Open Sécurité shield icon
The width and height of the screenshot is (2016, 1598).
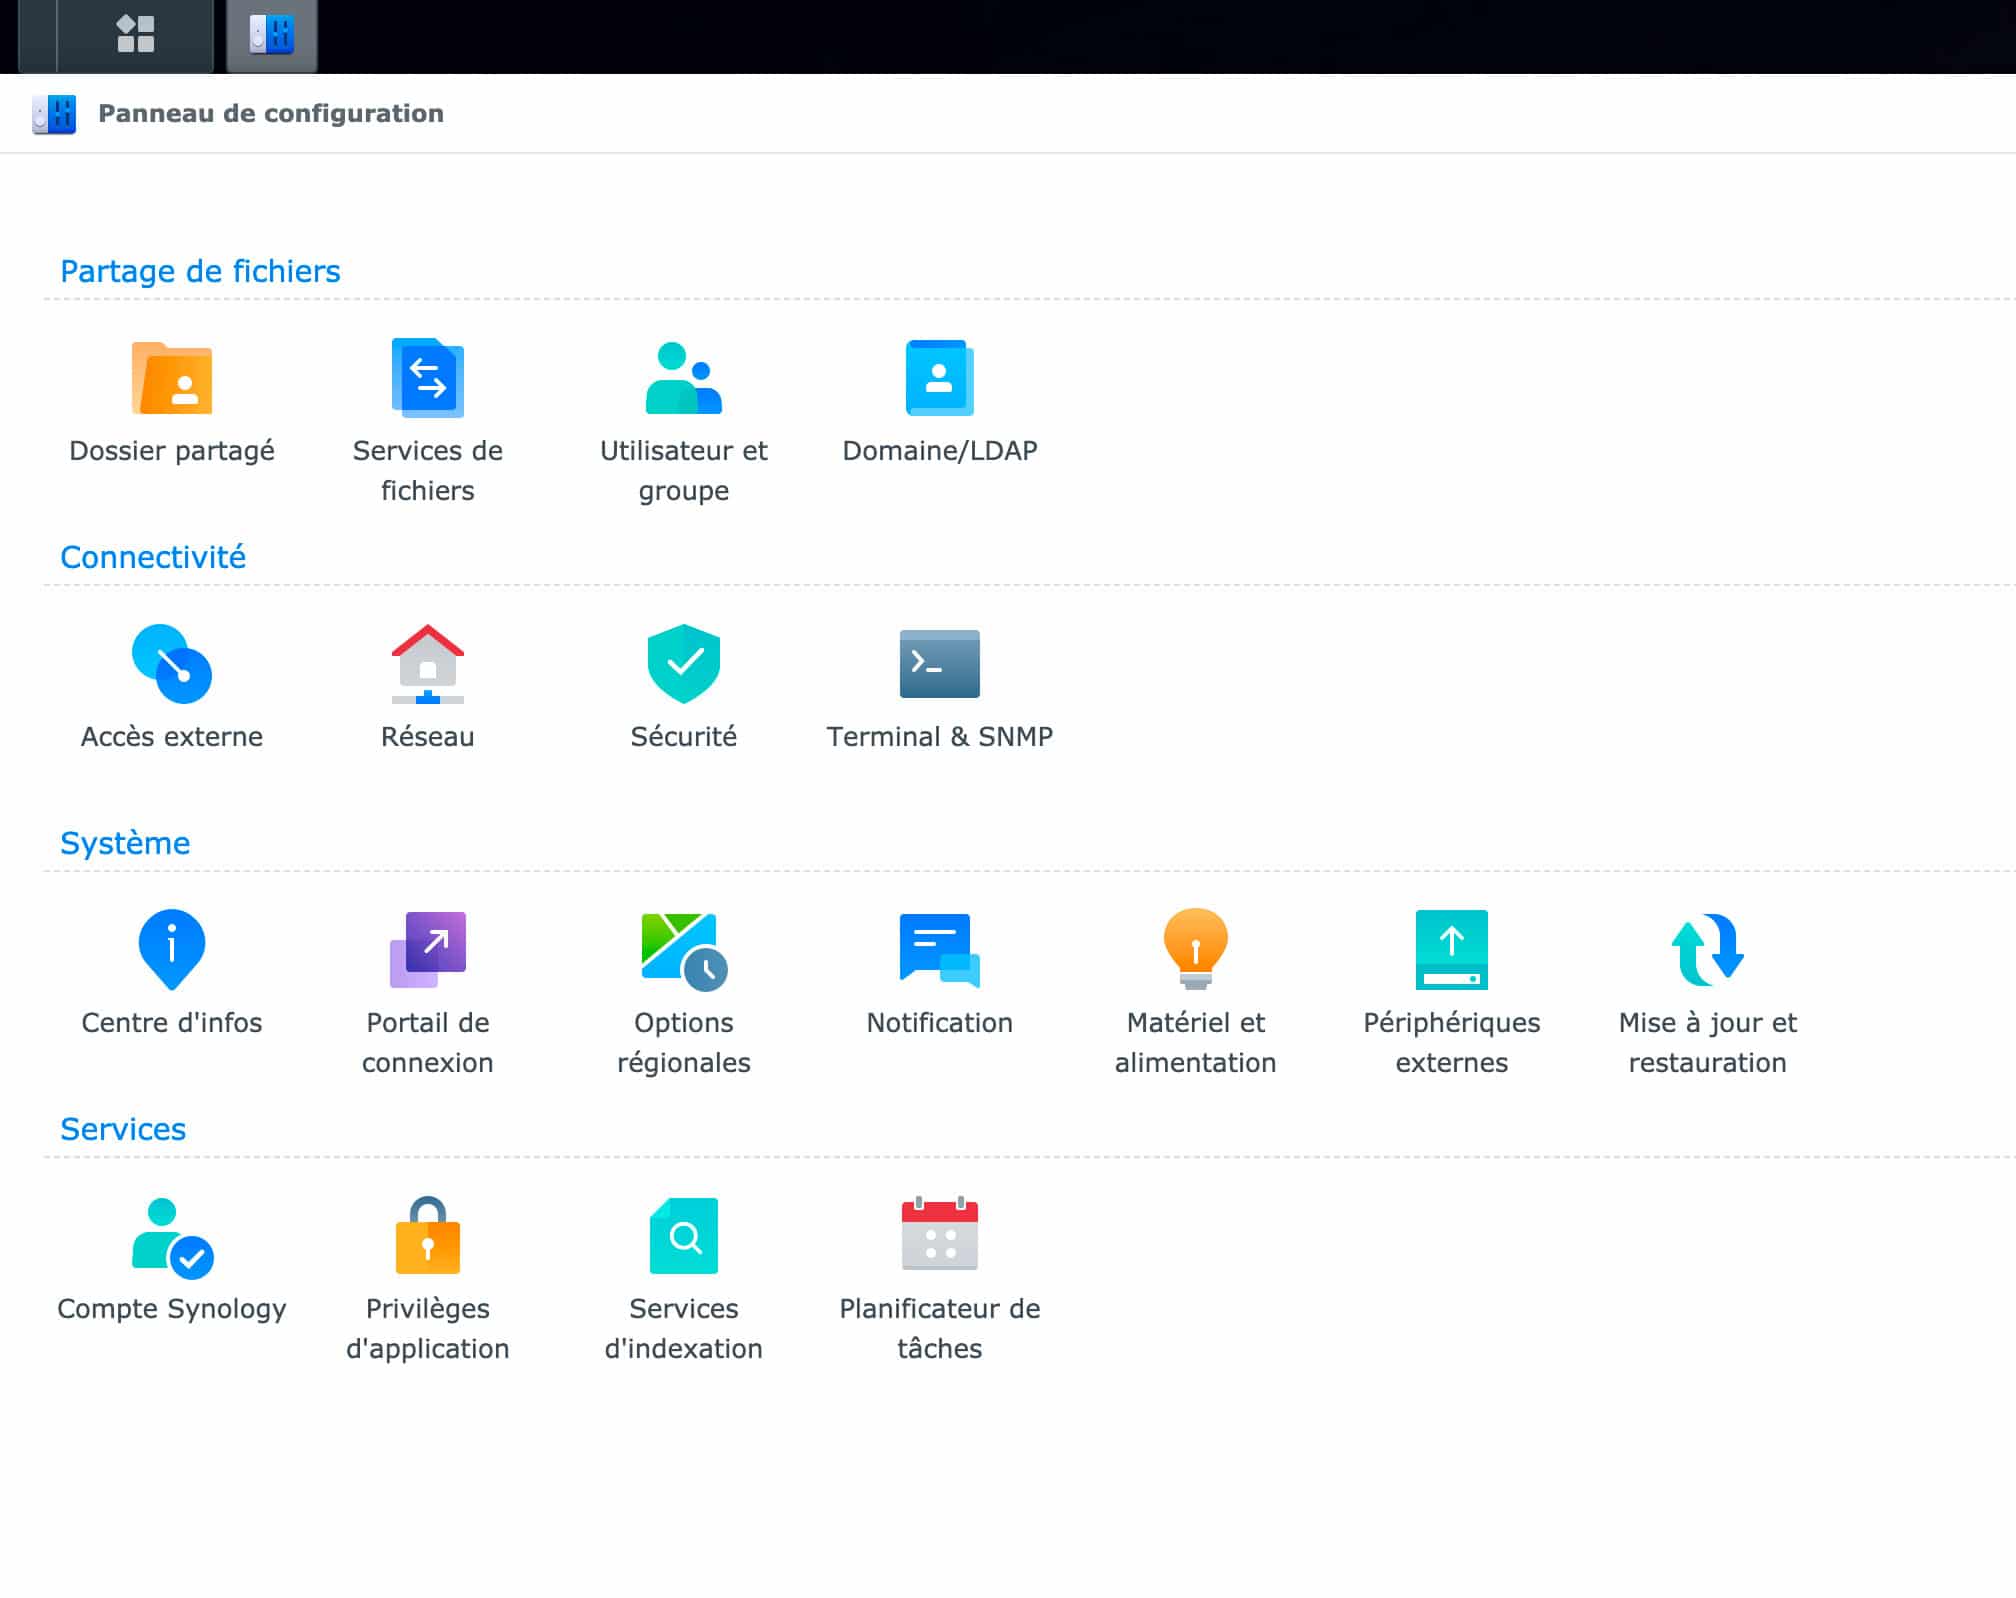[684, 665]
